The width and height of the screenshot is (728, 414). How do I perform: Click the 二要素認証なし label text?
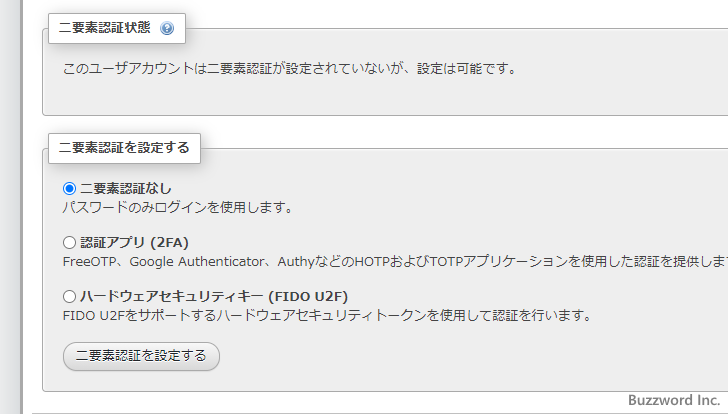[x=125, y=188]
